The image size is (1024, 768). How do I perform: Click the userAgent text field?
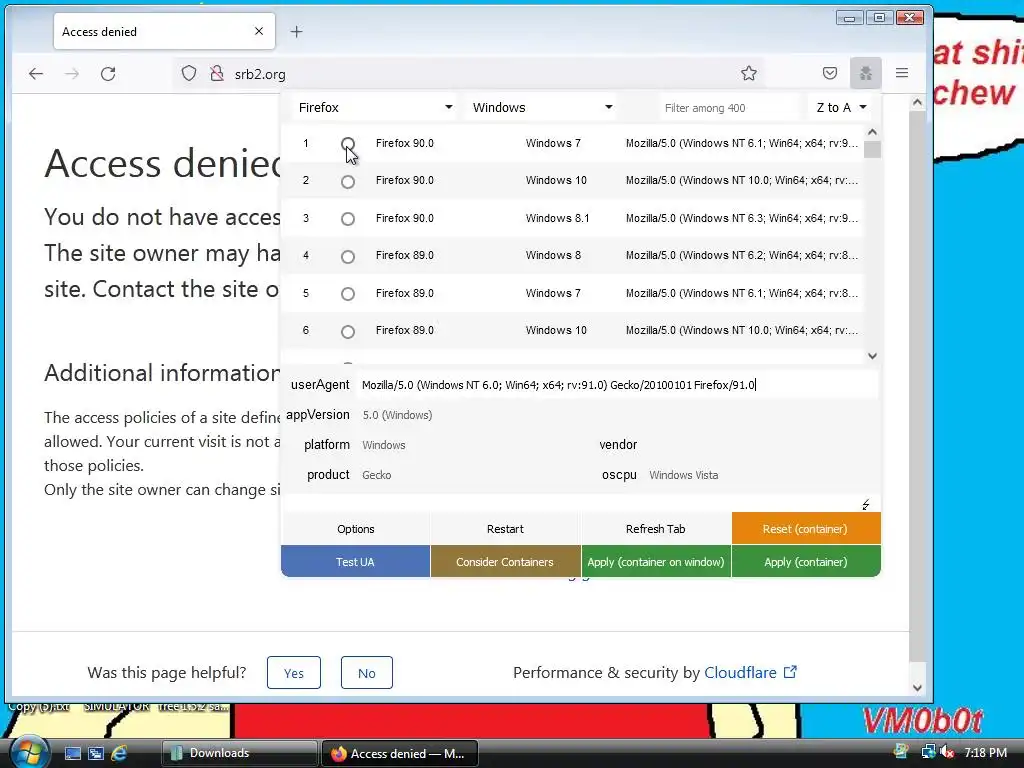click(617, 385)
